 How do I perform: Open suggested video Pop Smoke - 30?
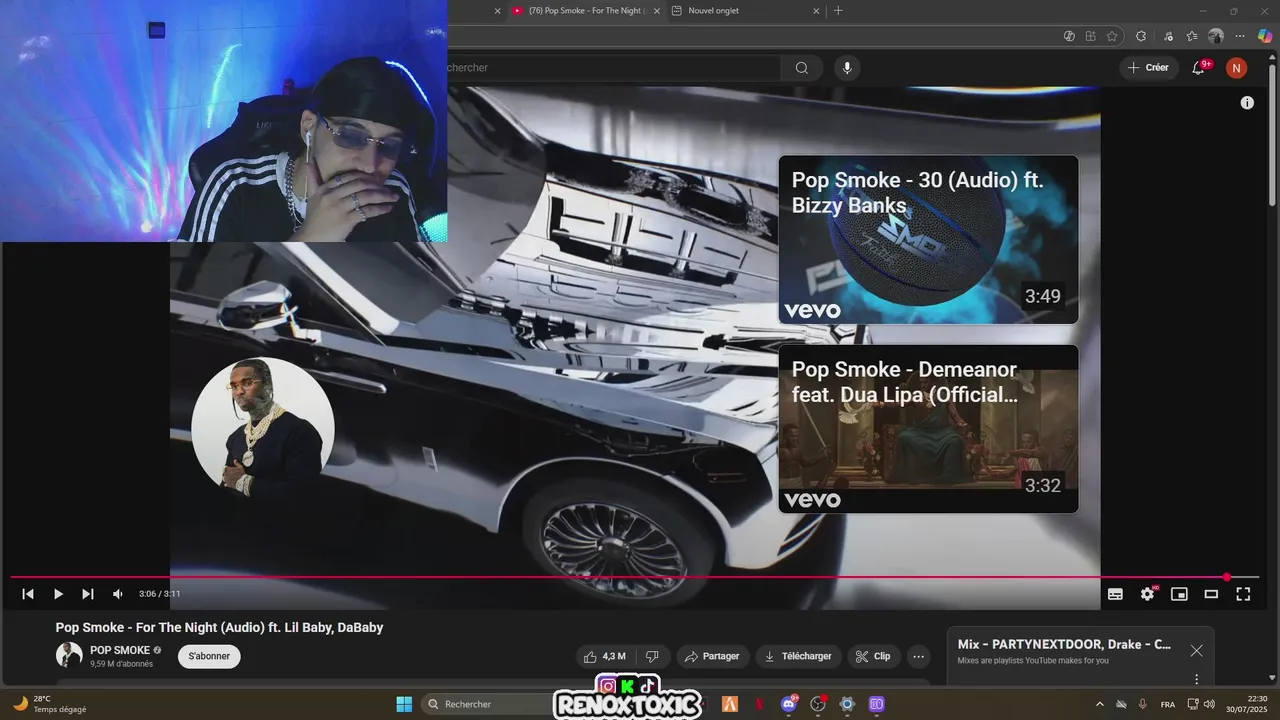tap(928, 240)
